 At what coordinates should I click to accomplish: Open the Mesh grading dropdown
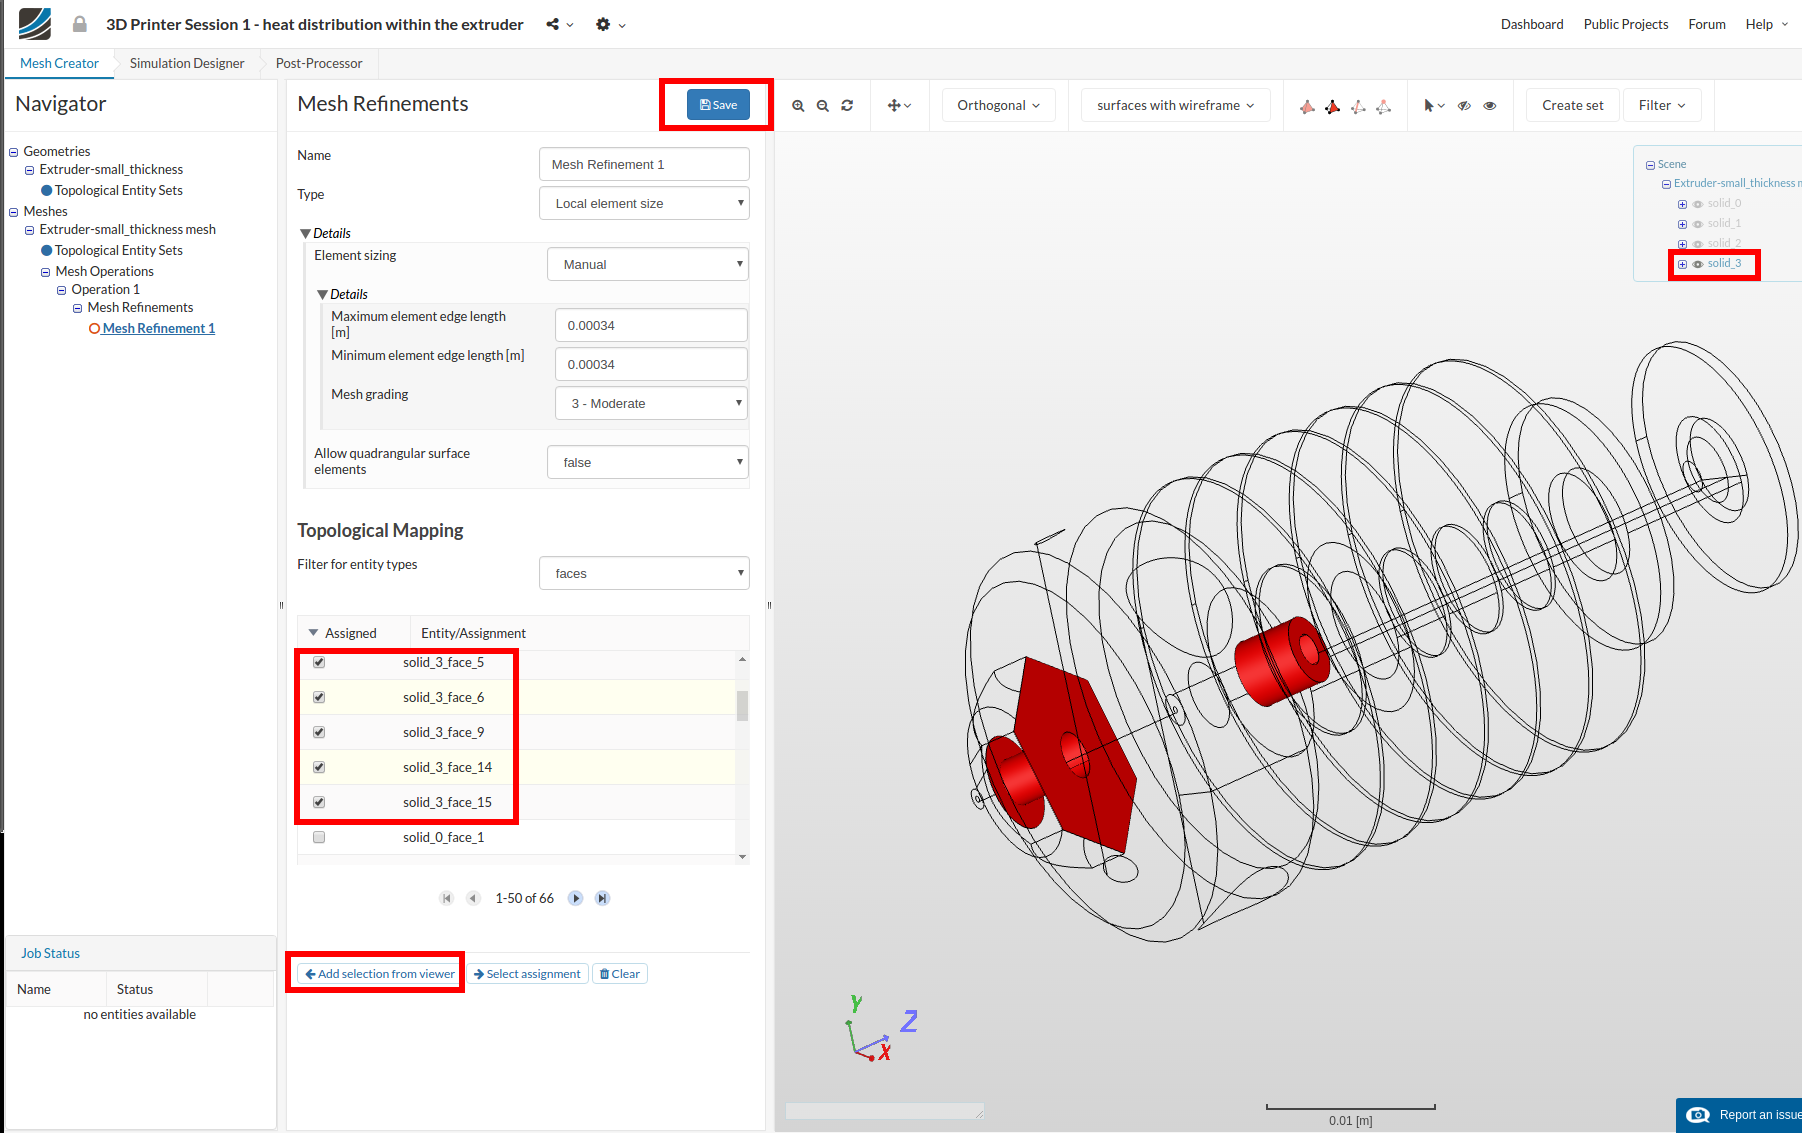click(651, 404)
